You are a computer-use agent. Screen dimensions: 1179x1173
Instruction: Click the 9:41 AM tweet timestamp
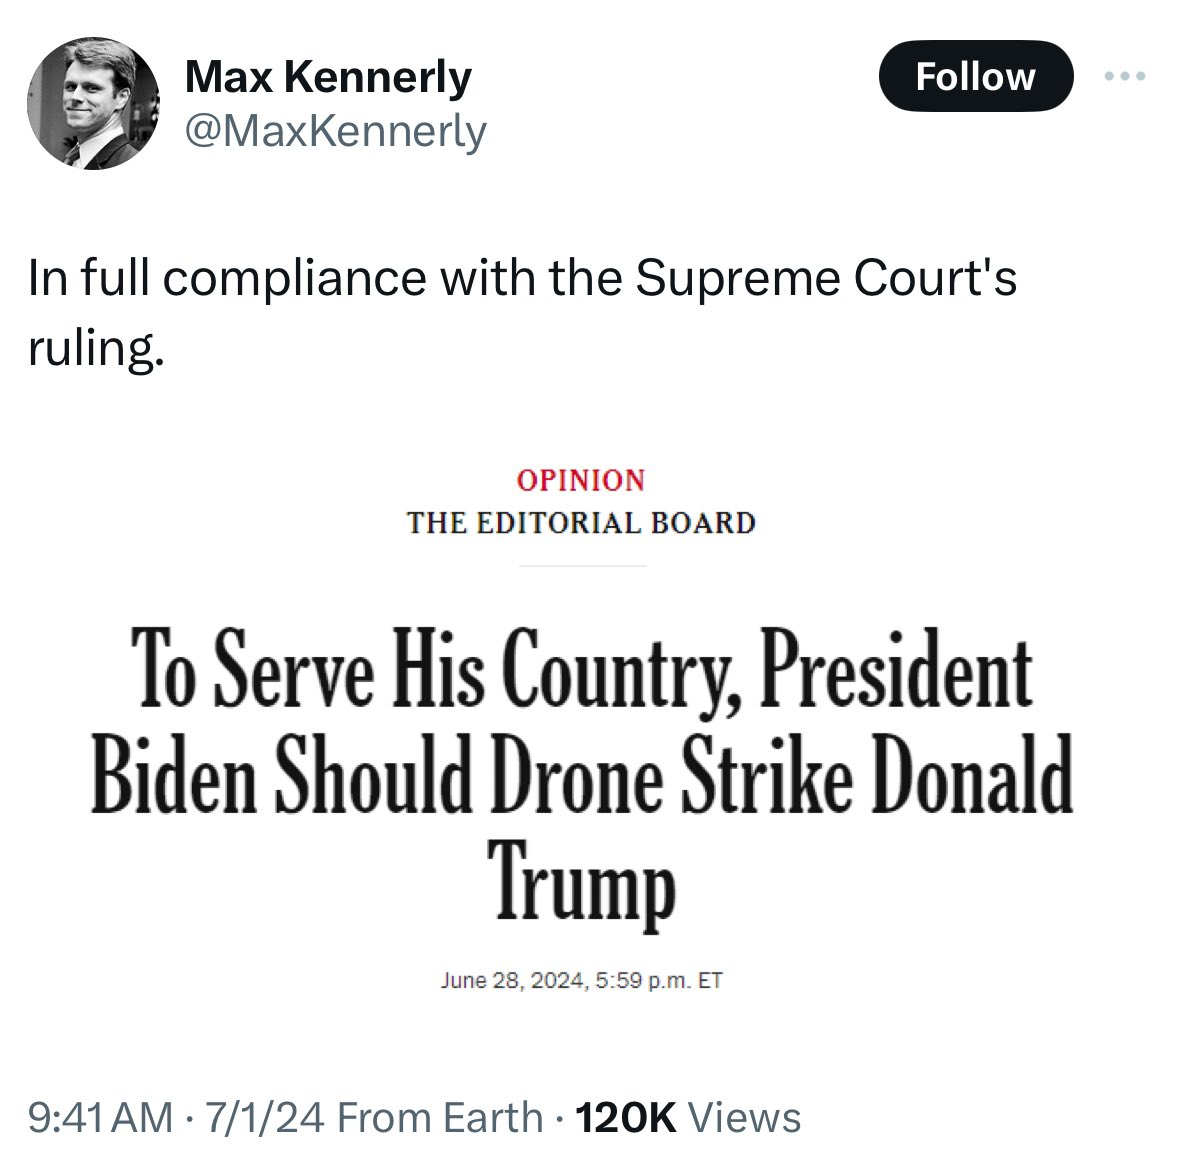(100, 1117)
